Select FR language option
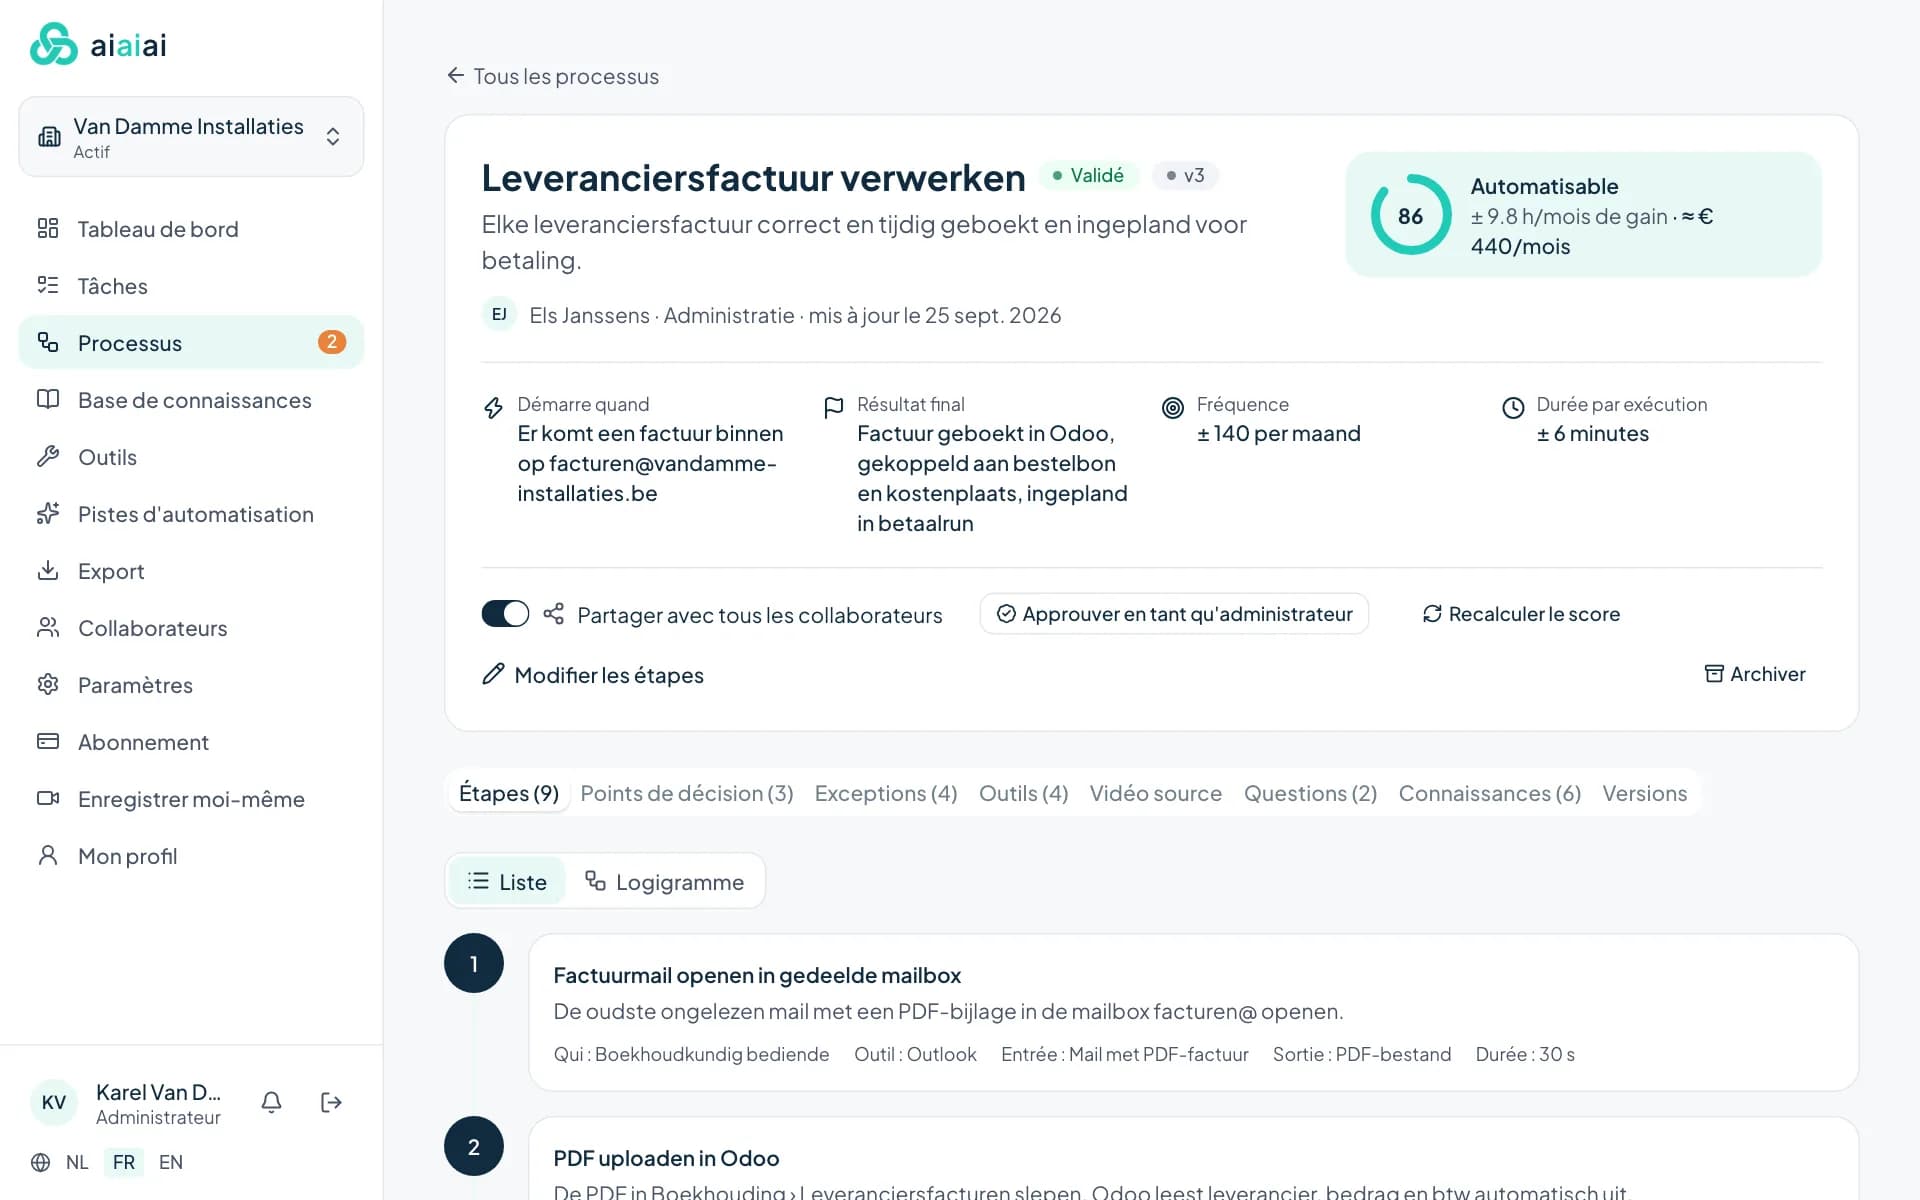 point(124,1162)
